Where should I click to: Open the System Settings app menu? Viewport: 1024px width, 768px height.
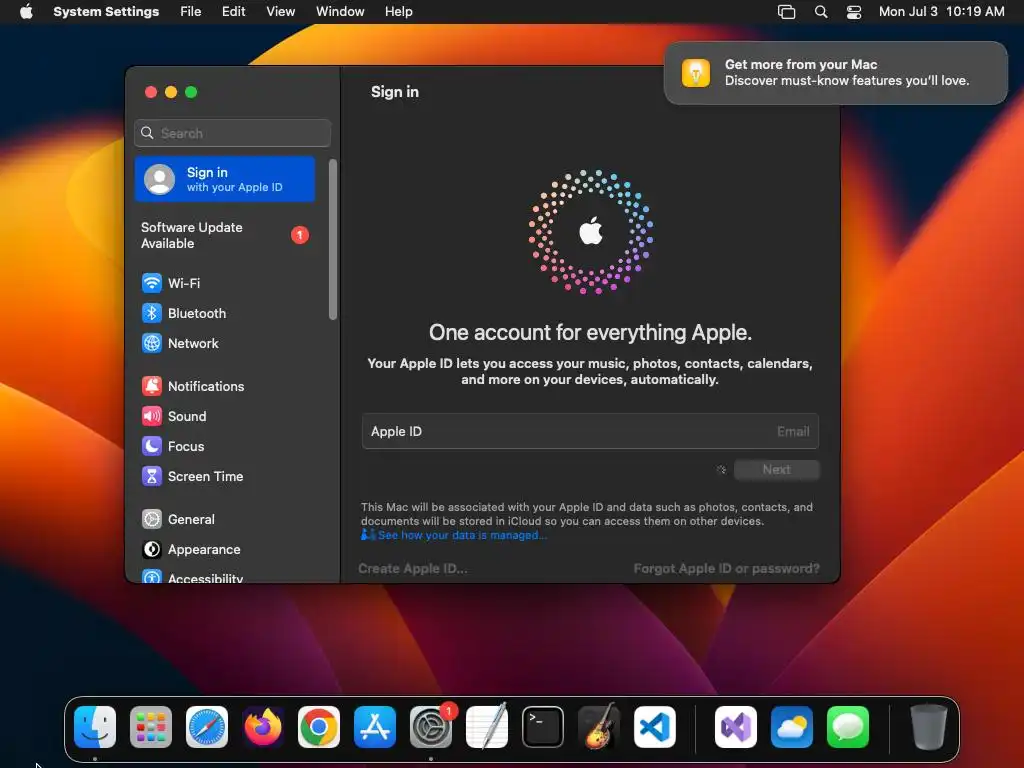pos(106,12)
